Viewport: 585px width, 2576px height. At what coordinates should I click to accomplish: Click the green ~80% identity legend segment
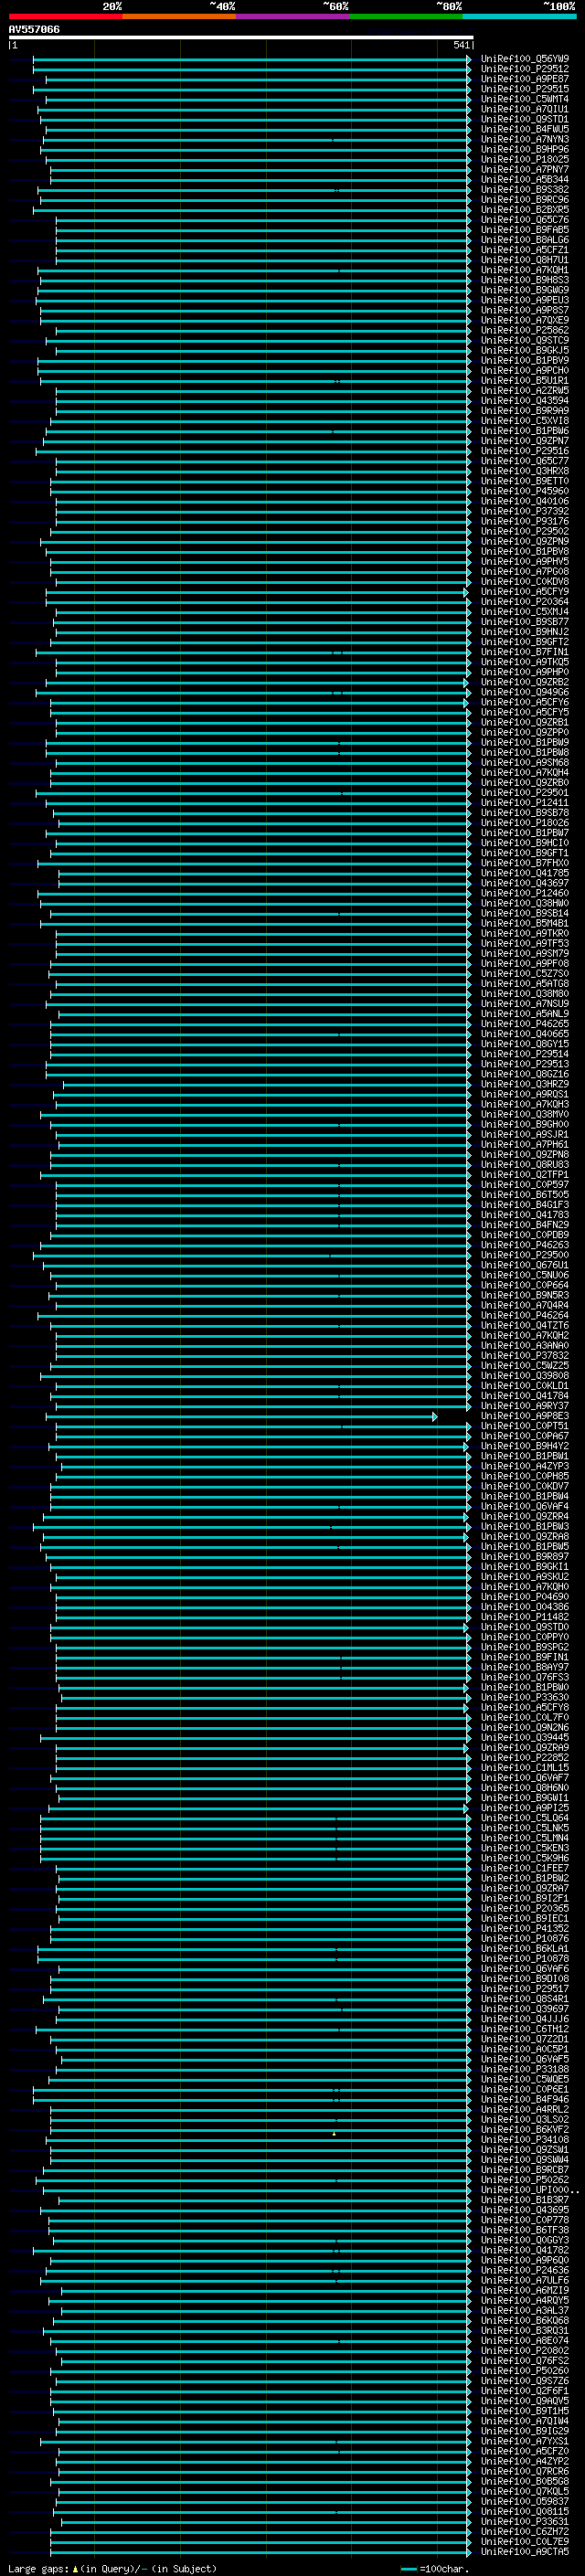pyautogui.click(x=406, y=16)
